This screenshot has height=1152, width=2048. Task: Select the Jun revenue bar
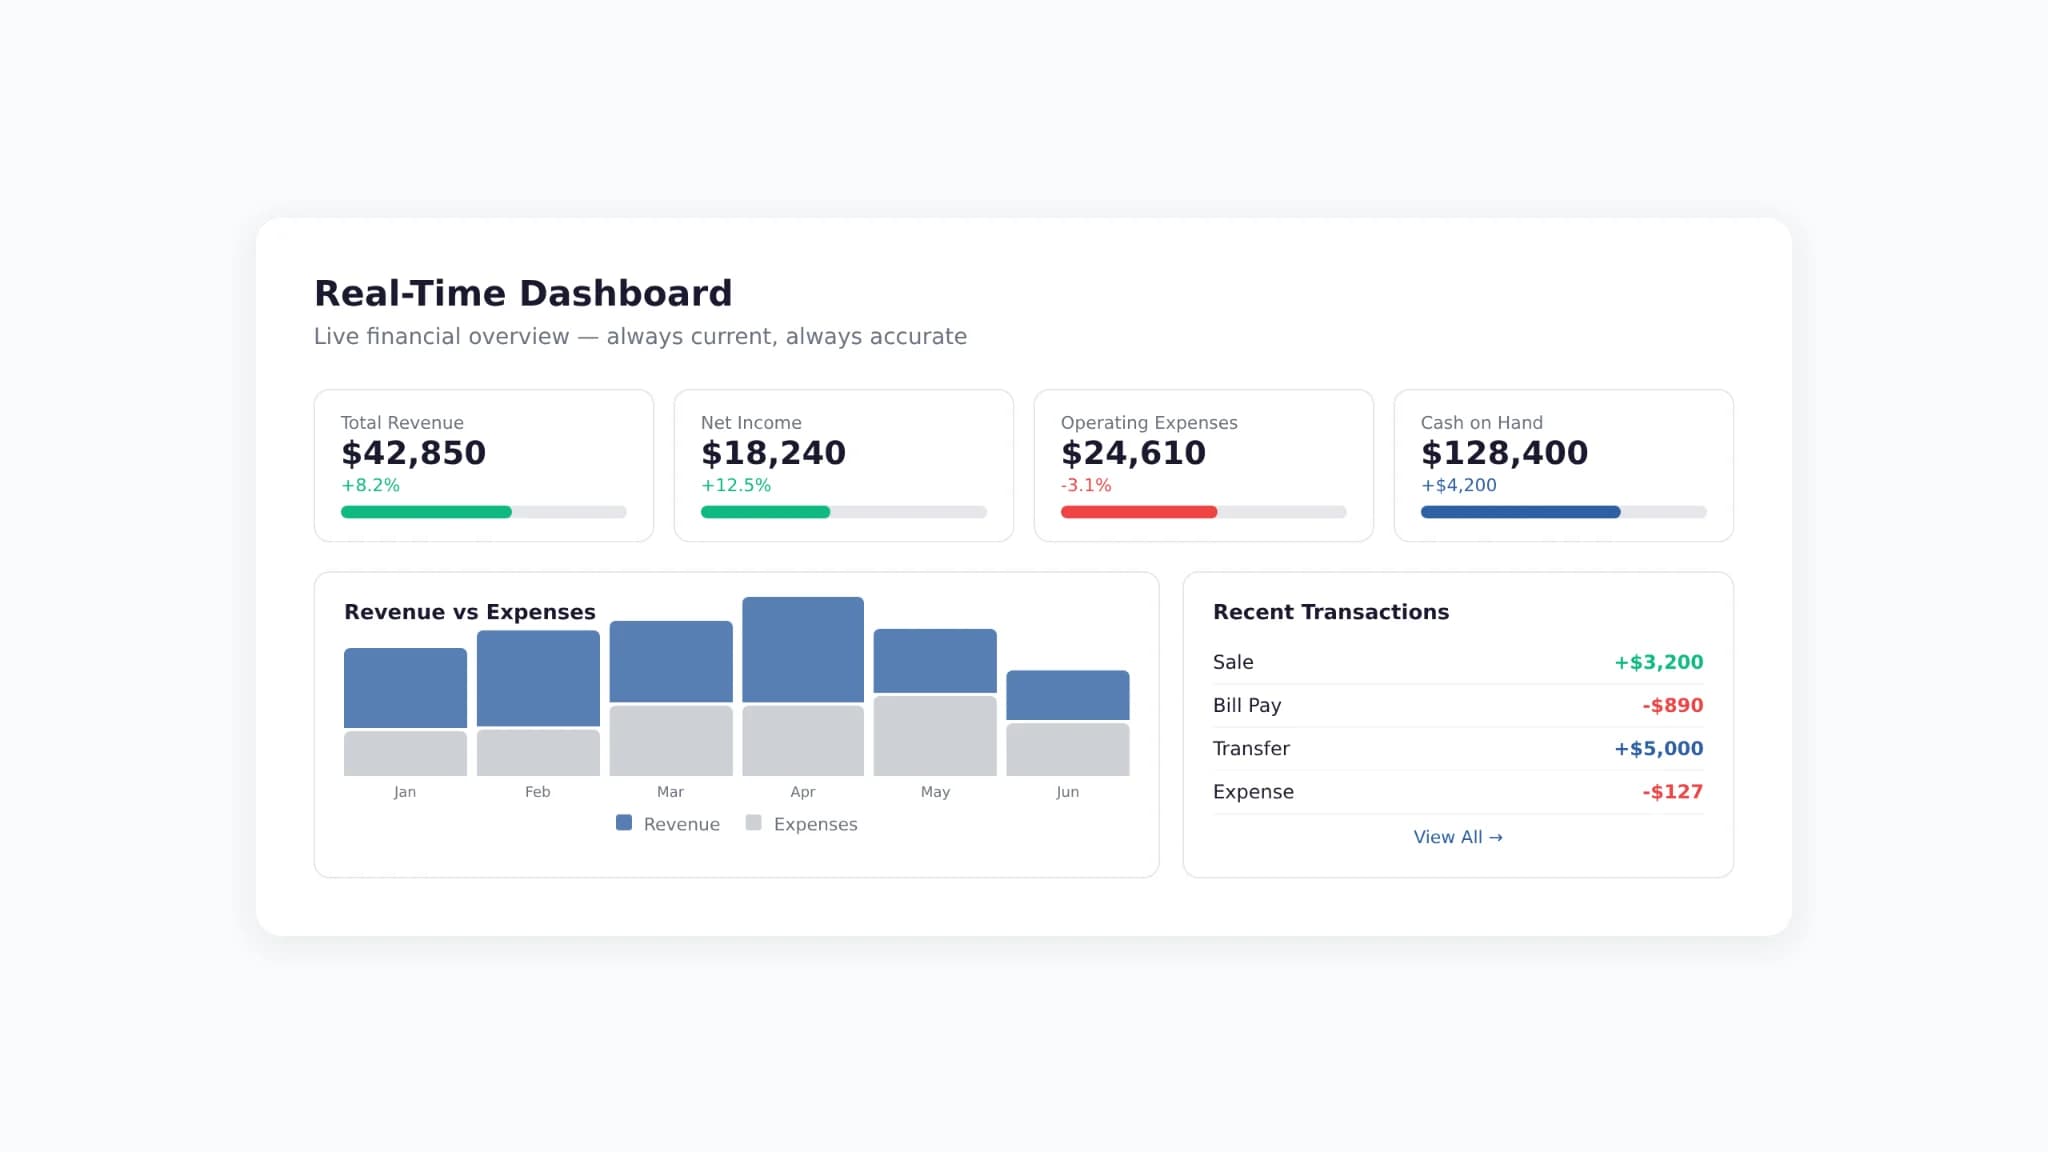[x=1068, y=695]
